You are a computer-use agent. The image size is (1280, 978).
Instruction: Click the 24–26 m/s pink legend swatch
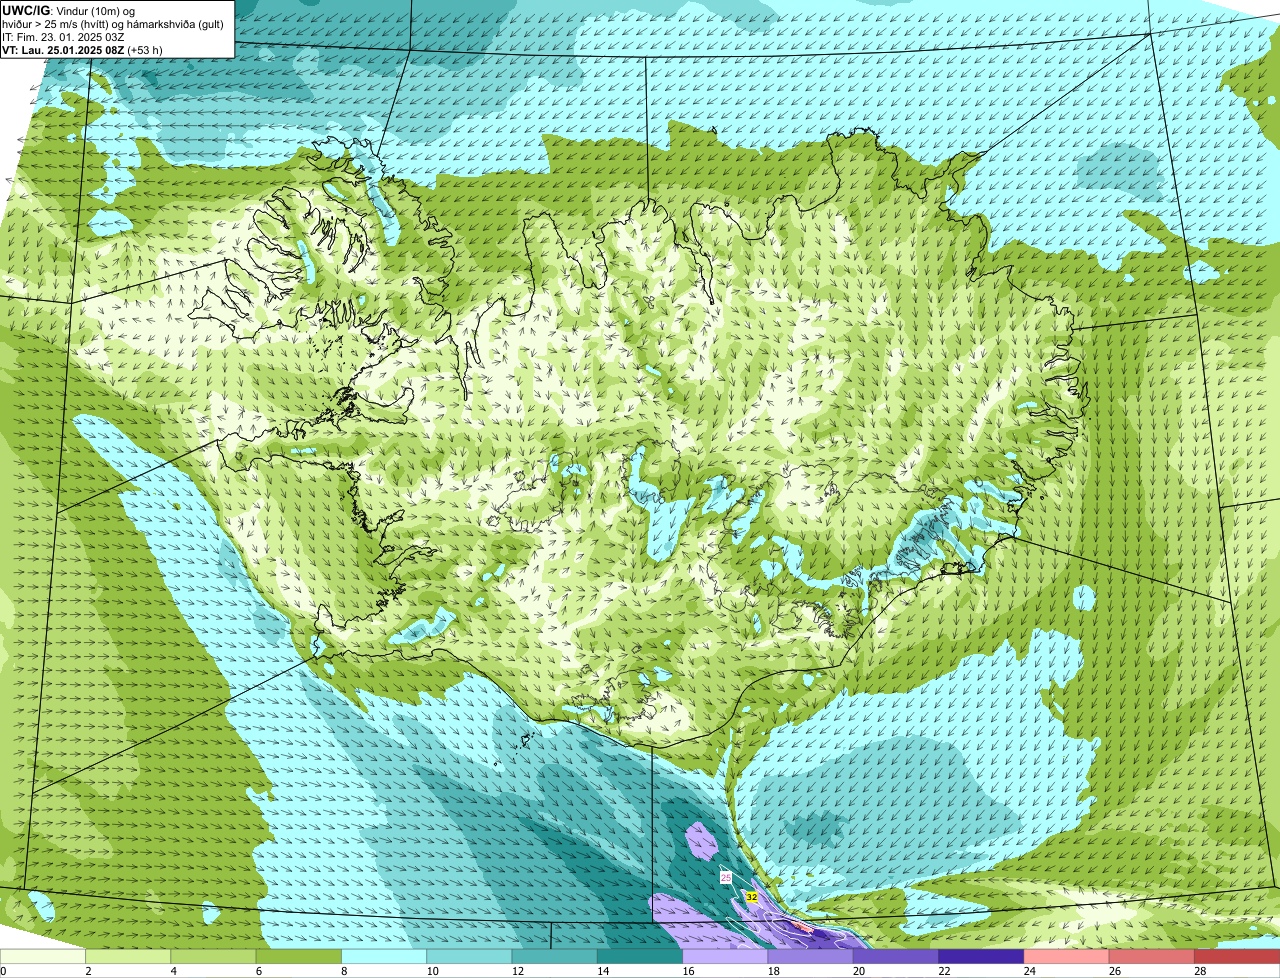tap(1067, 957)
